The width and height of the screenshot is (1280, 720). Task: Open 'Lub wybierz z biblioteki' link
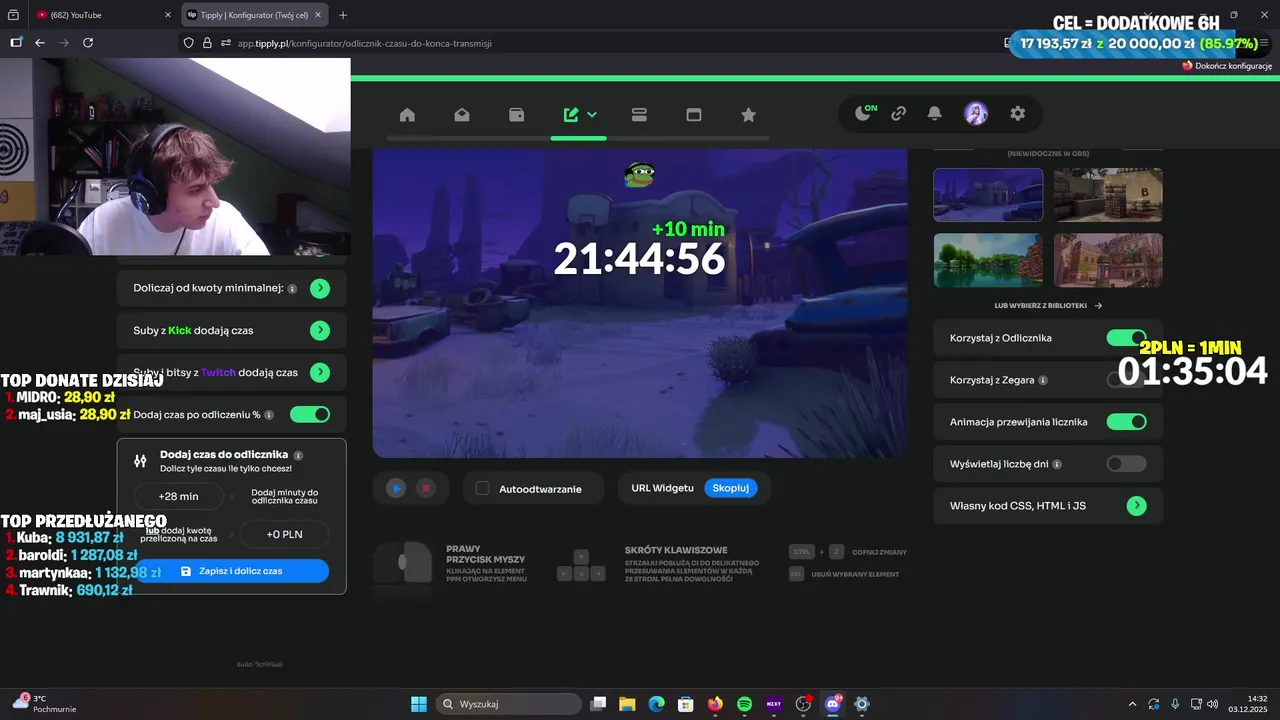tap(1048, 306)
